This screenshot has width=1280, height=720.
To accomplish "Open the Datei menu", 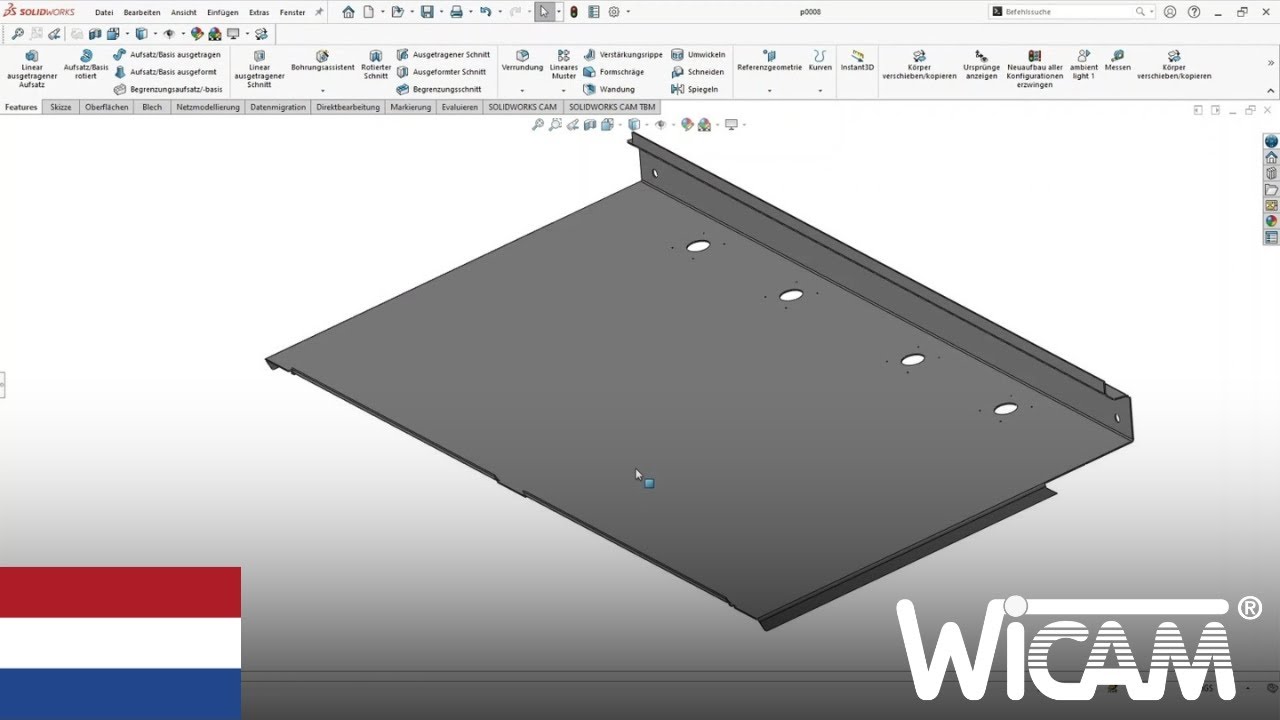I will 104,12.
